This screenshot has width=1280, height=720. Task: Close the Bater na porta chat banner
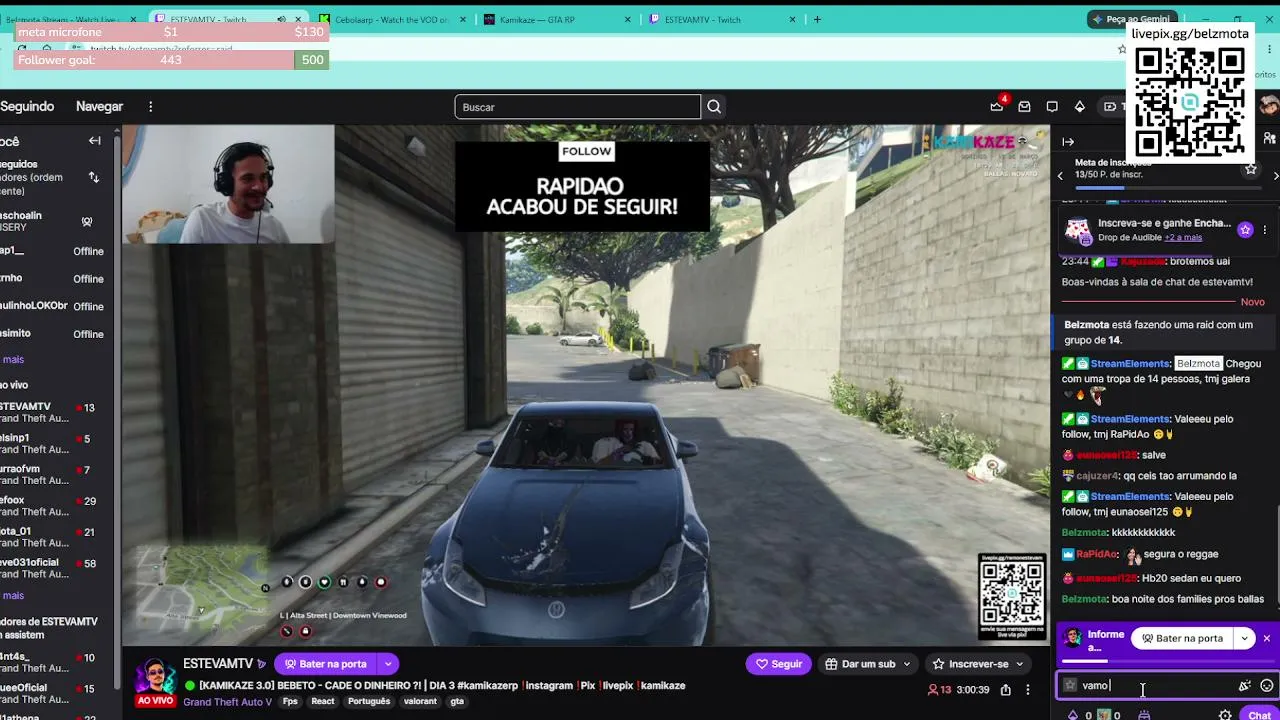coord(1266,638)
